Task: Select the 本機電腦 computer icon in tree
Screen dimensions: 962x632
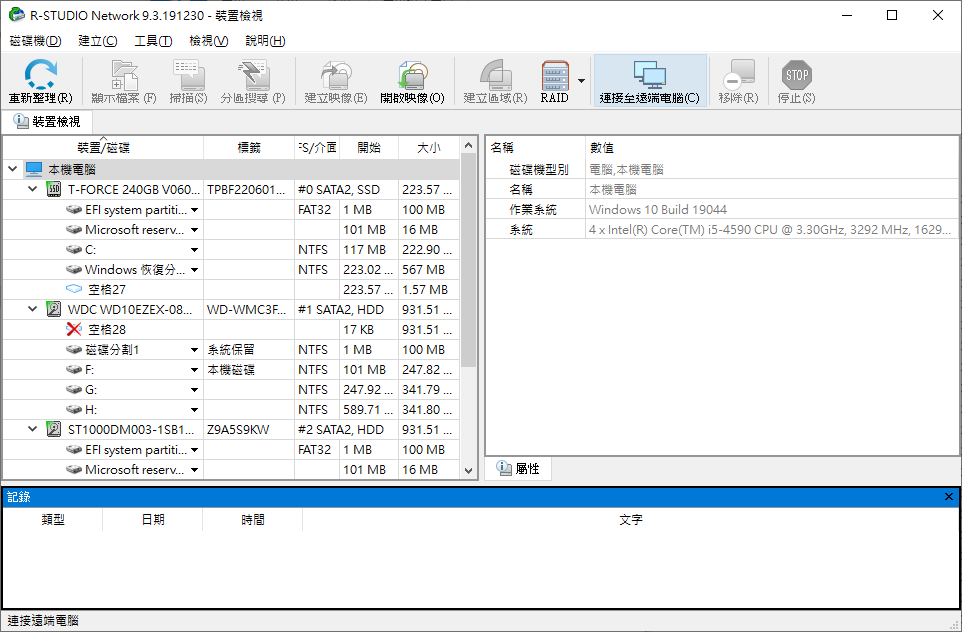Action: (34, 169)
